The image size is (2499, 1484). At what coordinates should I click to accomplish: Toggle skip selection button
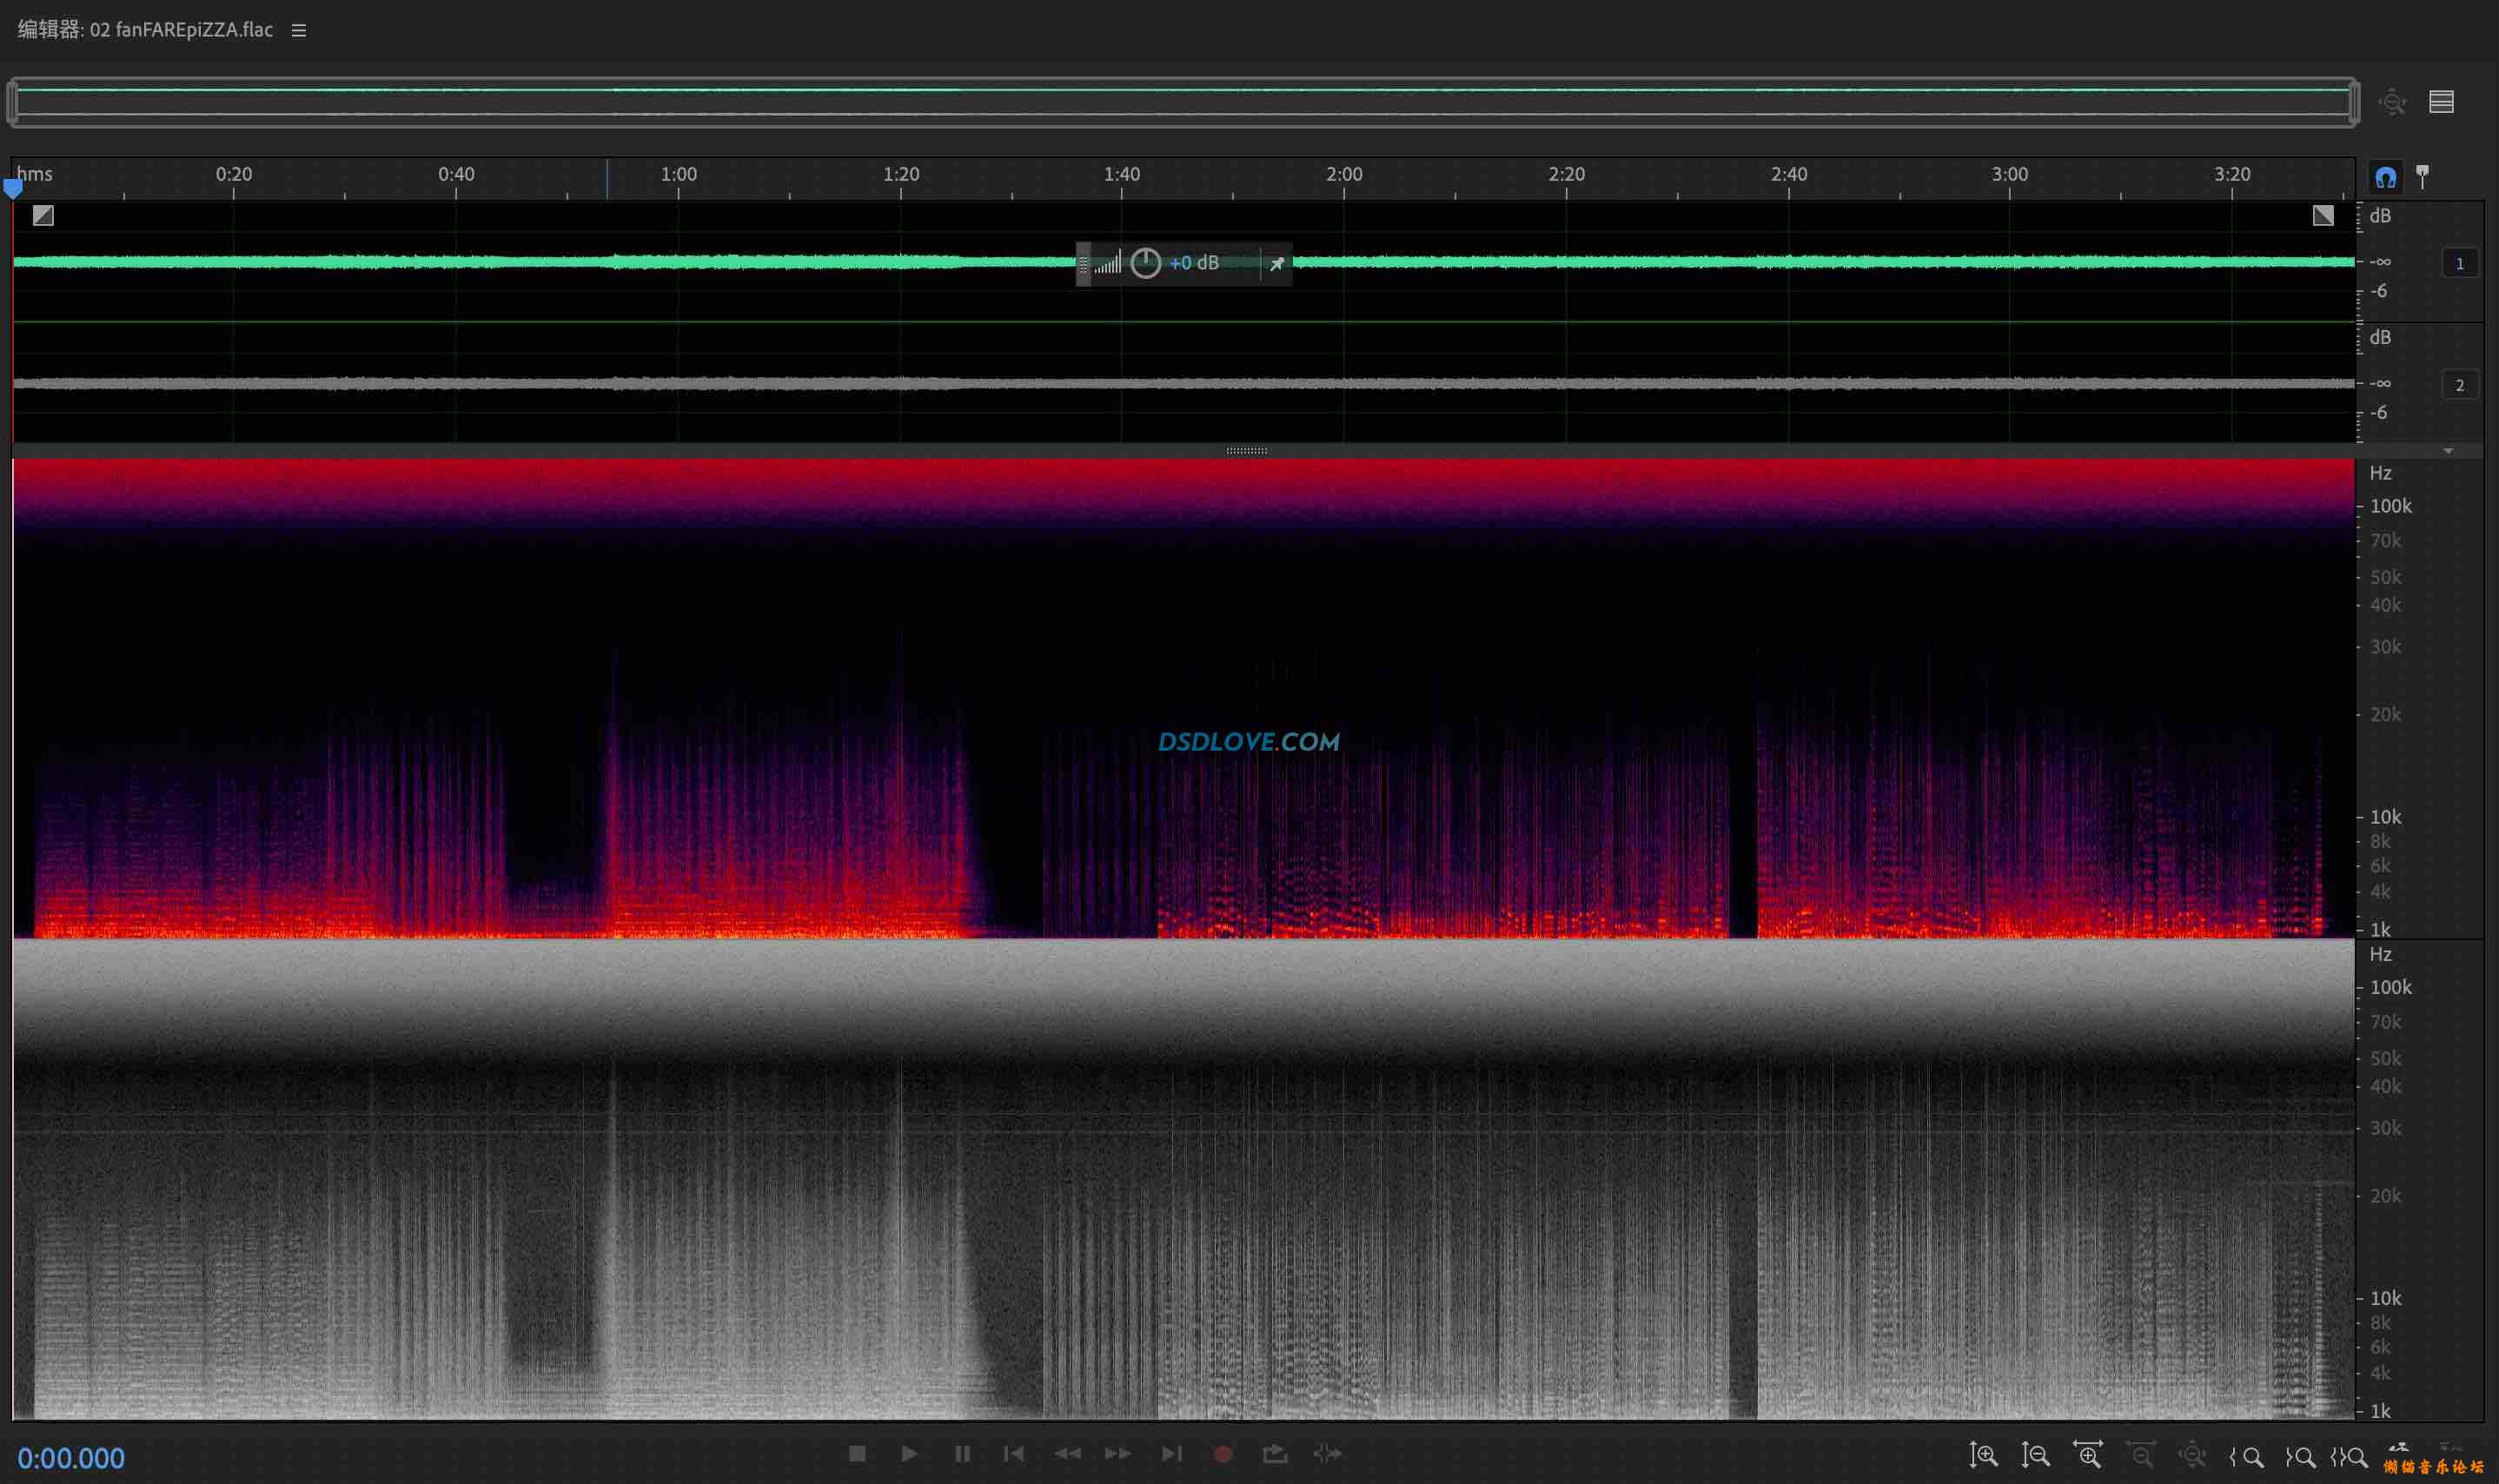[1327, 1454]
